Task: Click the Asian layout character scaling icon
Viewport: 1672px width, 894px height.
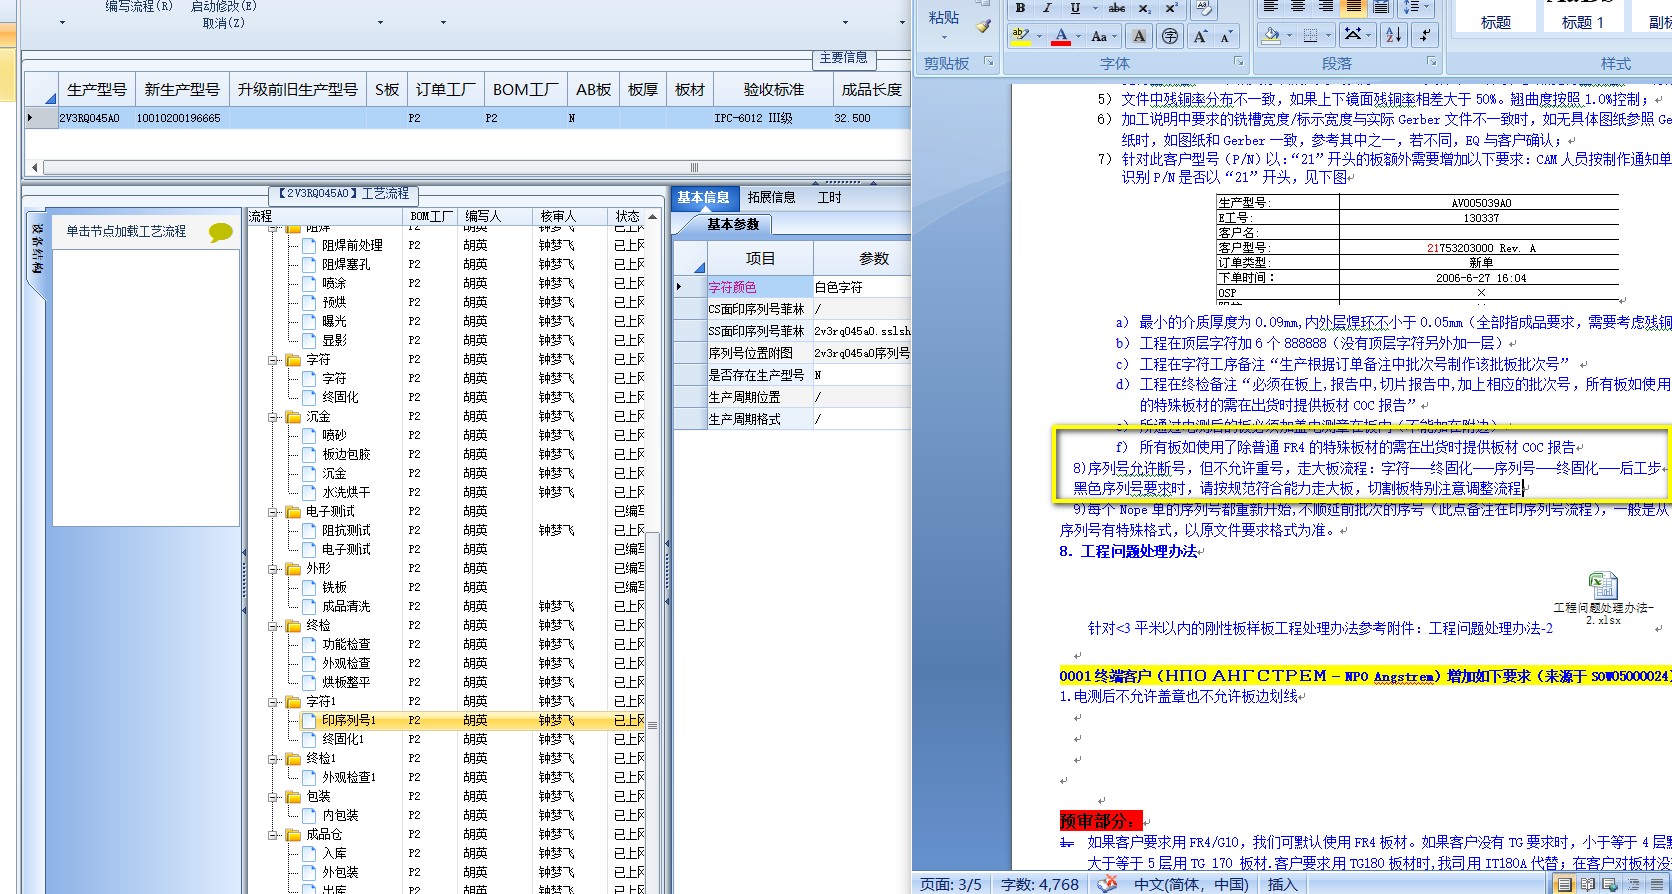Action: (x=1356, y=36)
